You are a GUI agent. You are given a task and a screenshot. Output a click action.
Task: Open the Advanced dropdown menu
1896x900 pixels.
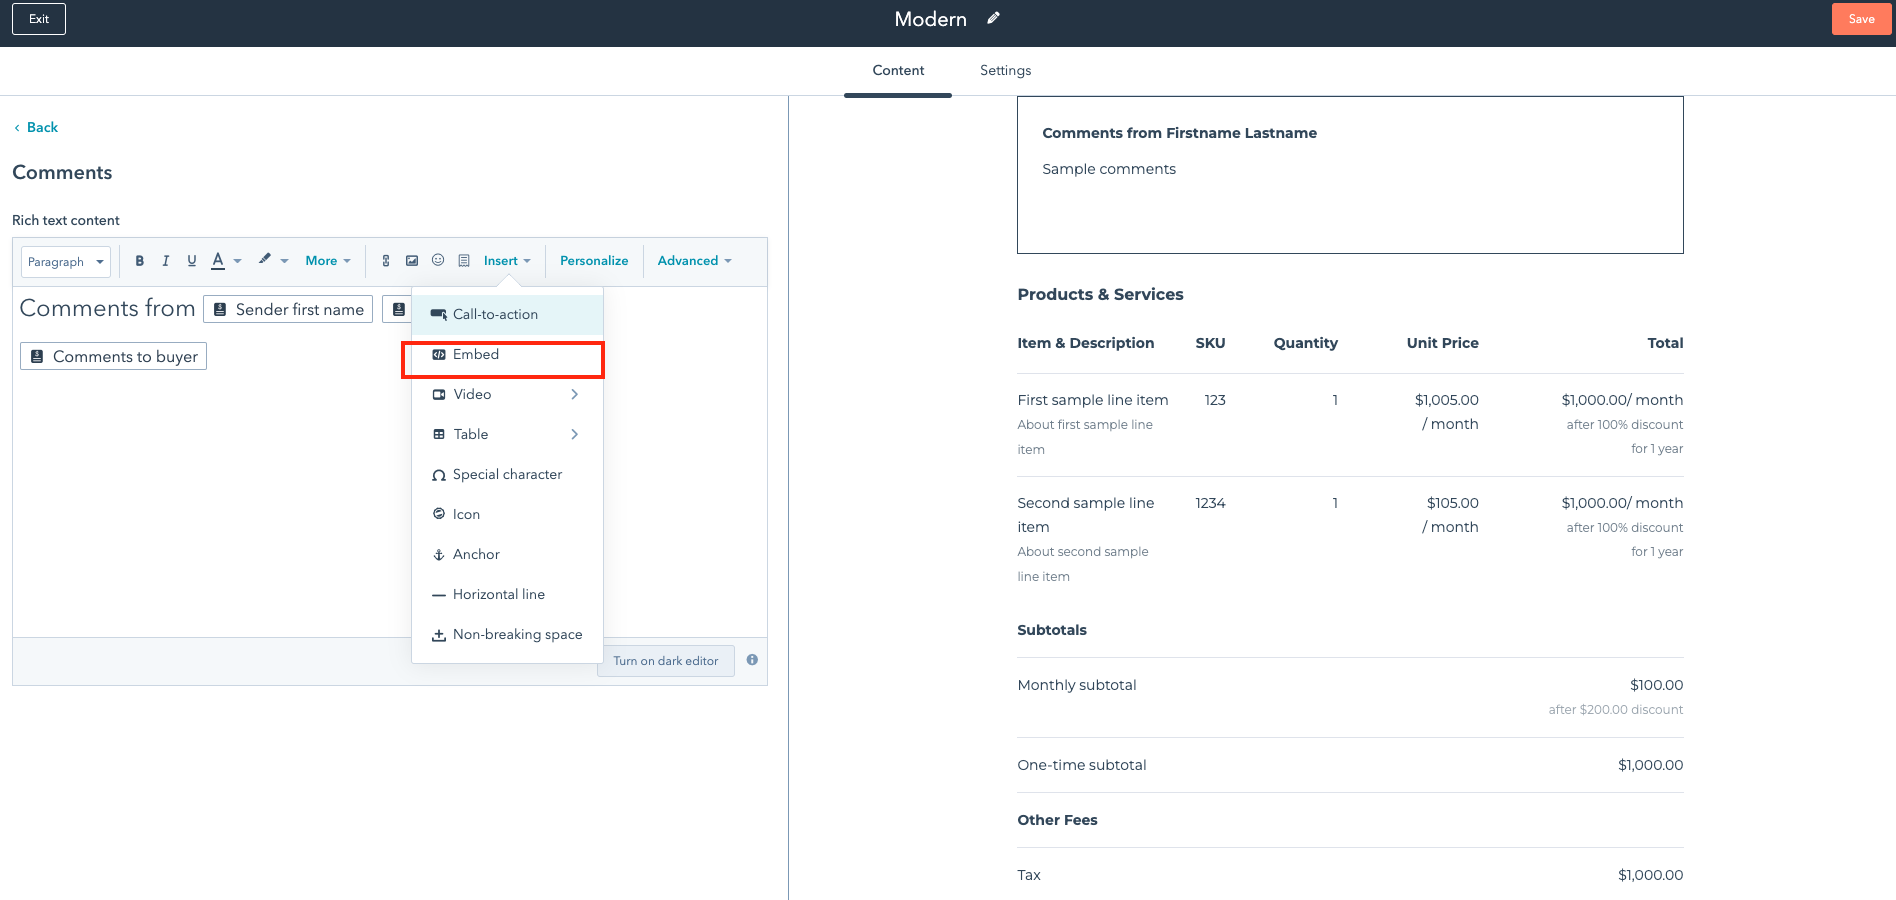pyautogui.click(x=693, y=261)
